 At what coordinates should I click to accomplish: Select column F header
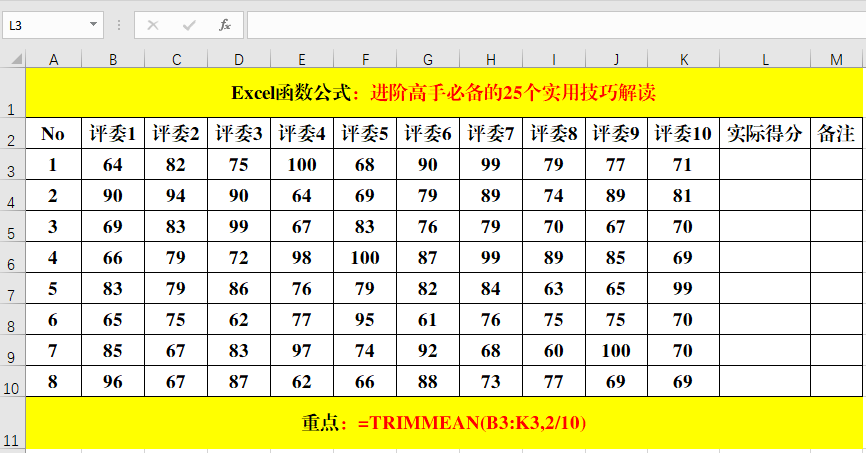pyautogui.click(x=365, y=59)
